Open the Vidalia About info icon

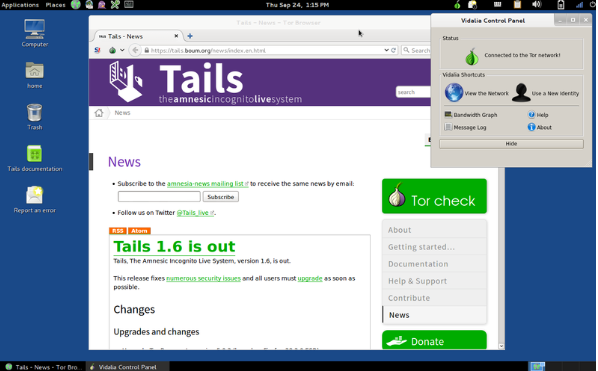click(531, 127)
